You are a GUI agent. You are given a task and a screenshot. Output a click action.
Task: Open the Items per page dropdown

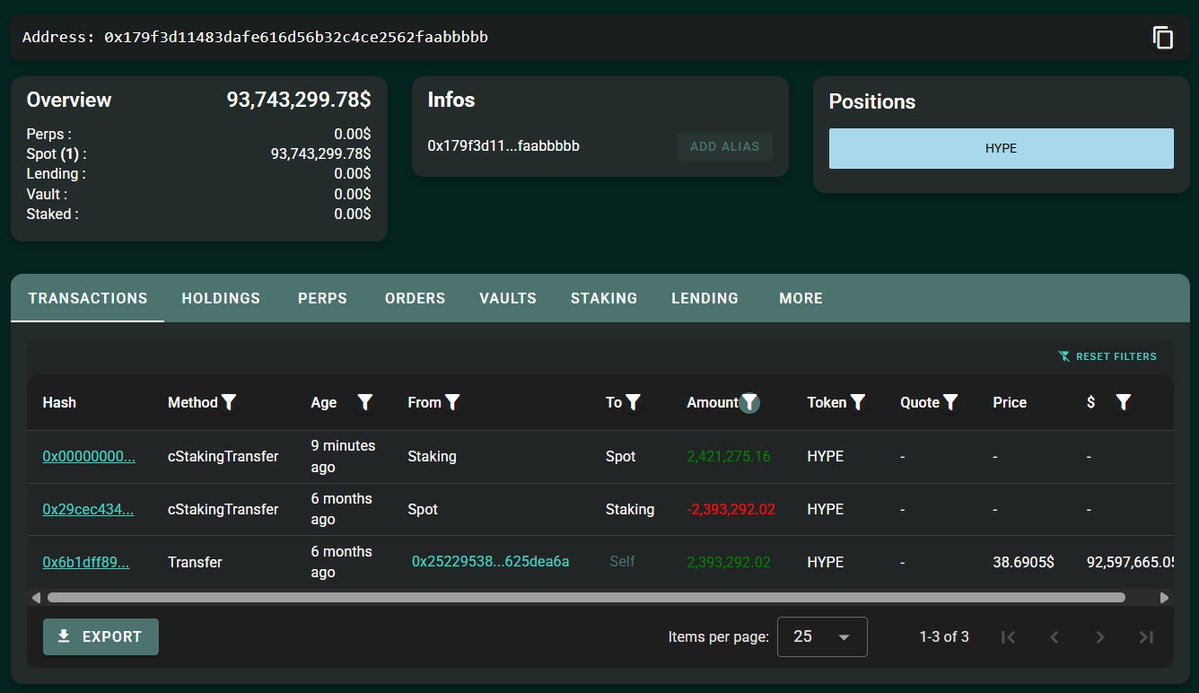click(822, 636)
